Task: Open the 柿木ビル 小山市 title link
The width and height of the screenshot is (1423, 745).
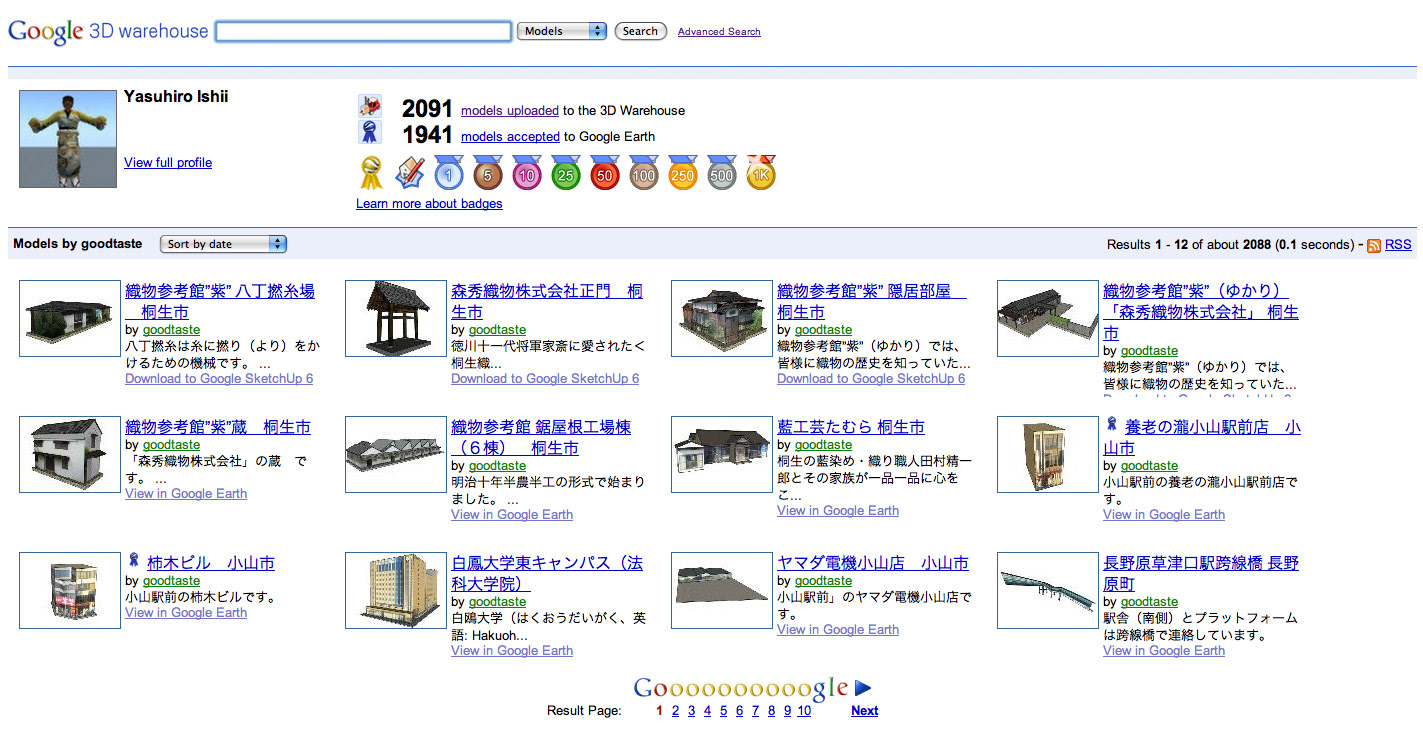Action: click(211, 563)
